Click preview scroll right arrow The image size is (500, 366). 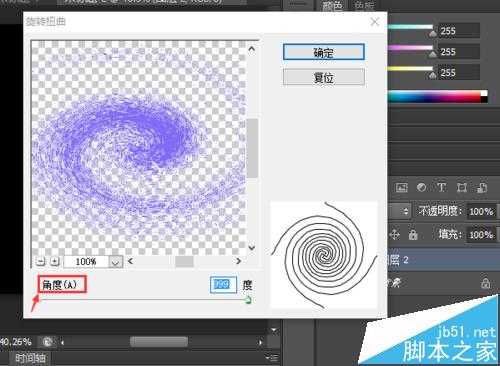point(238,261)
